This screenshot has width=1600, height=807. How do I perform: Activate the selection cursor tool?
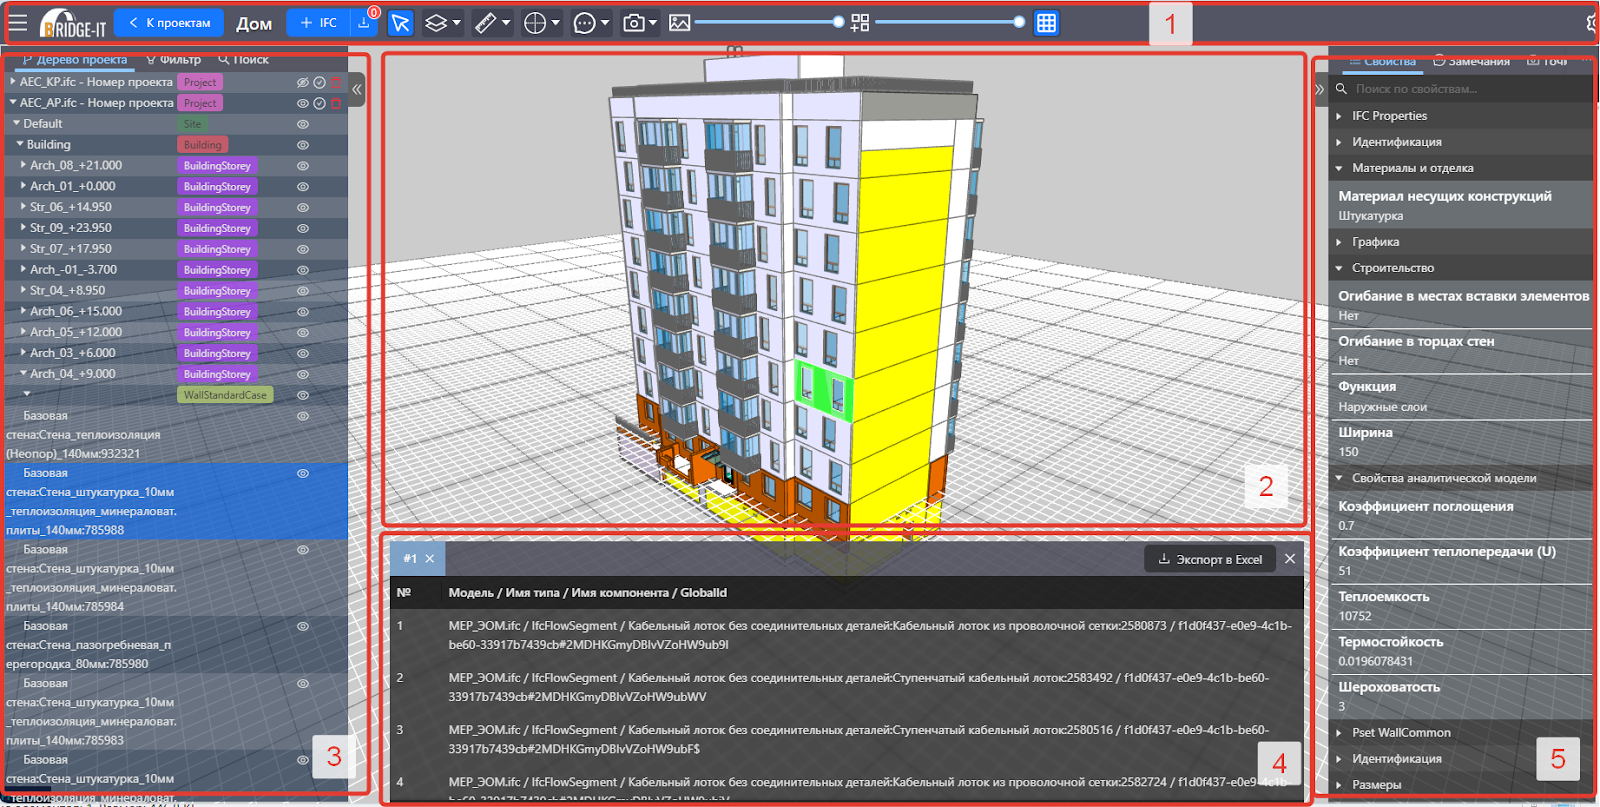(400, 23)
